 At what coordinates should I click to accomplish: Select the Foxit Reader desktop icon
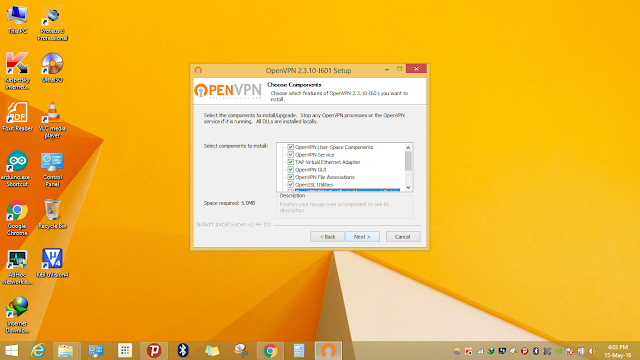[17, 116]
